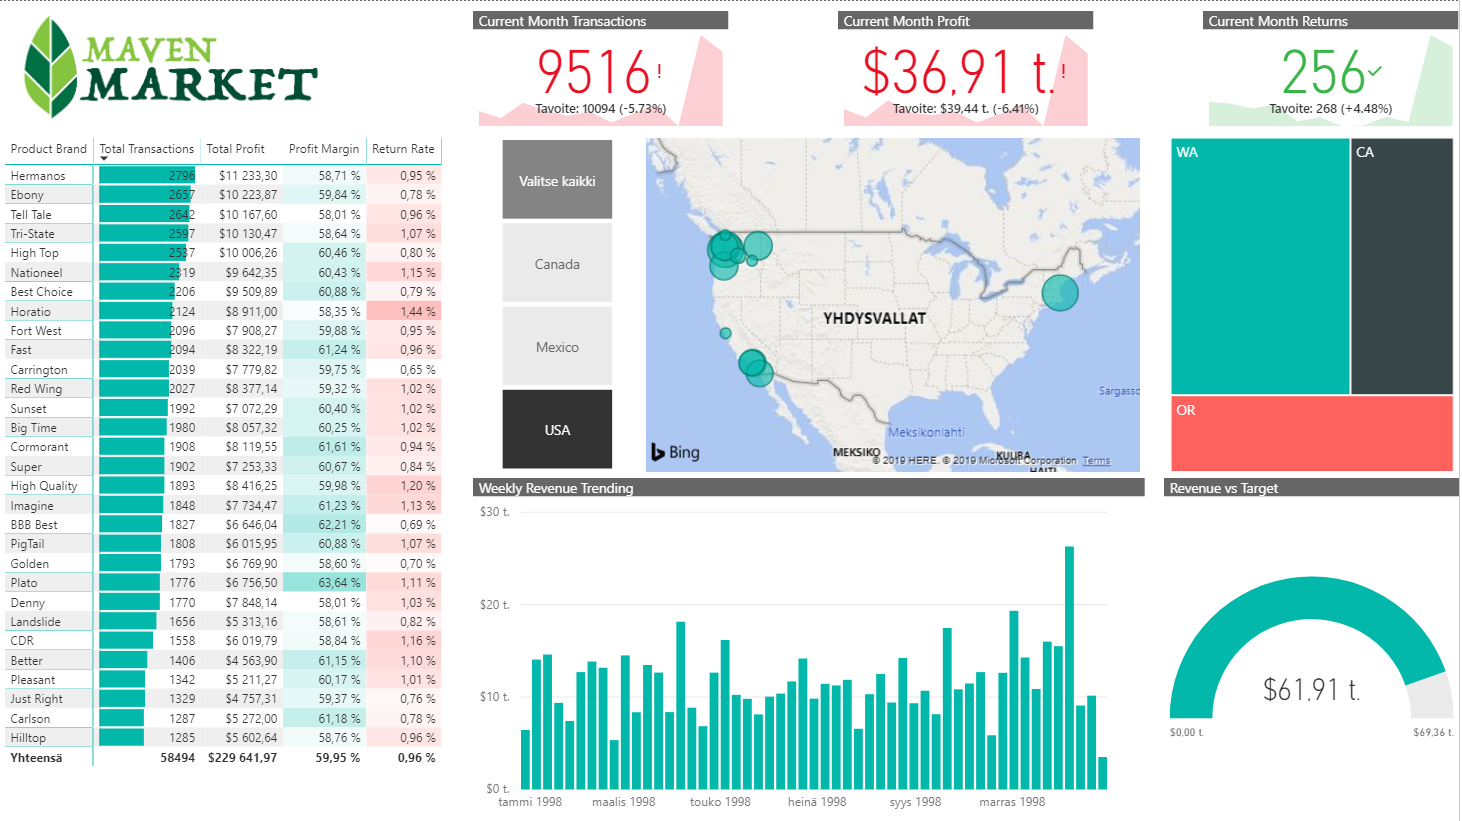
Task: Click the touko 1998 axis label
Action: (x=720, y=802)
